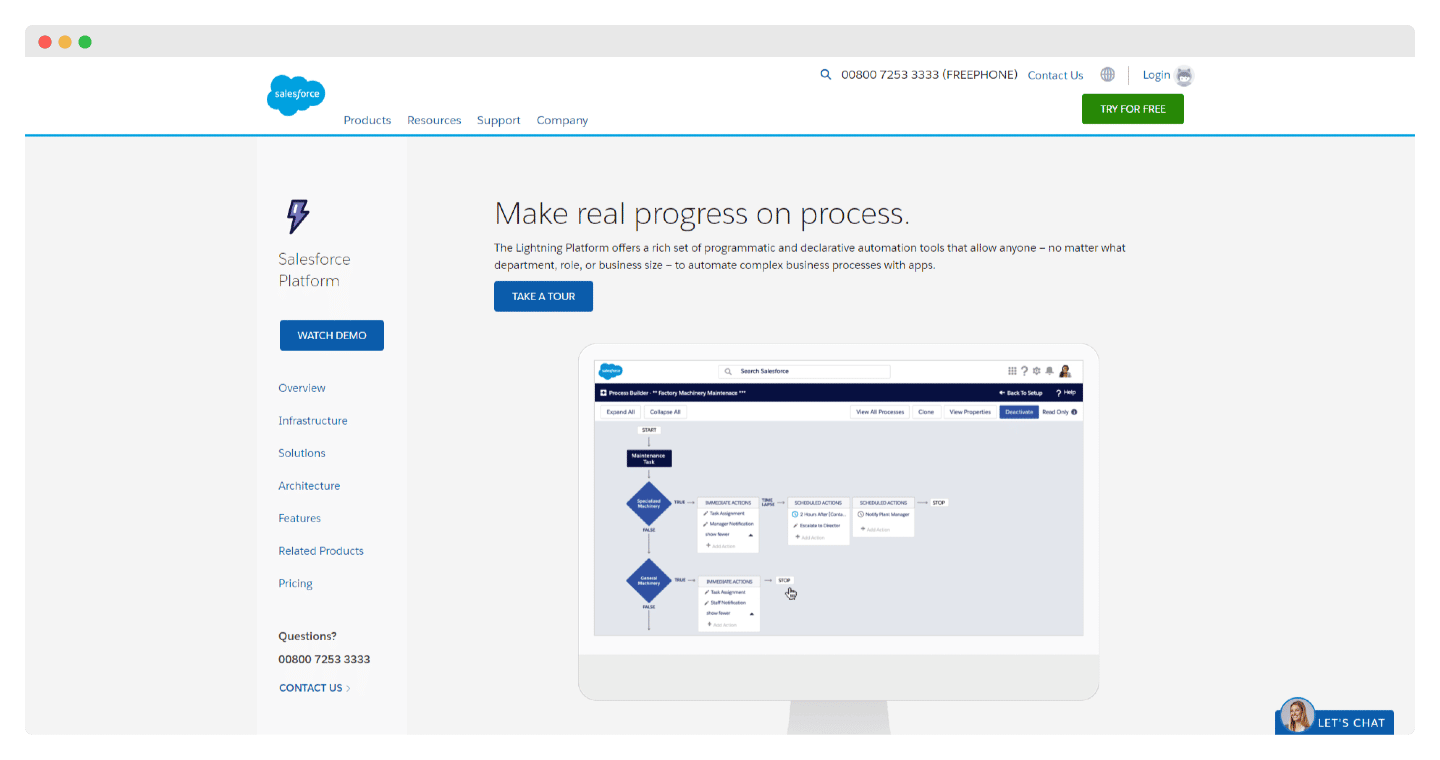
Task: Click the Maintenance Task node
Action: click(x=649, y=458)
